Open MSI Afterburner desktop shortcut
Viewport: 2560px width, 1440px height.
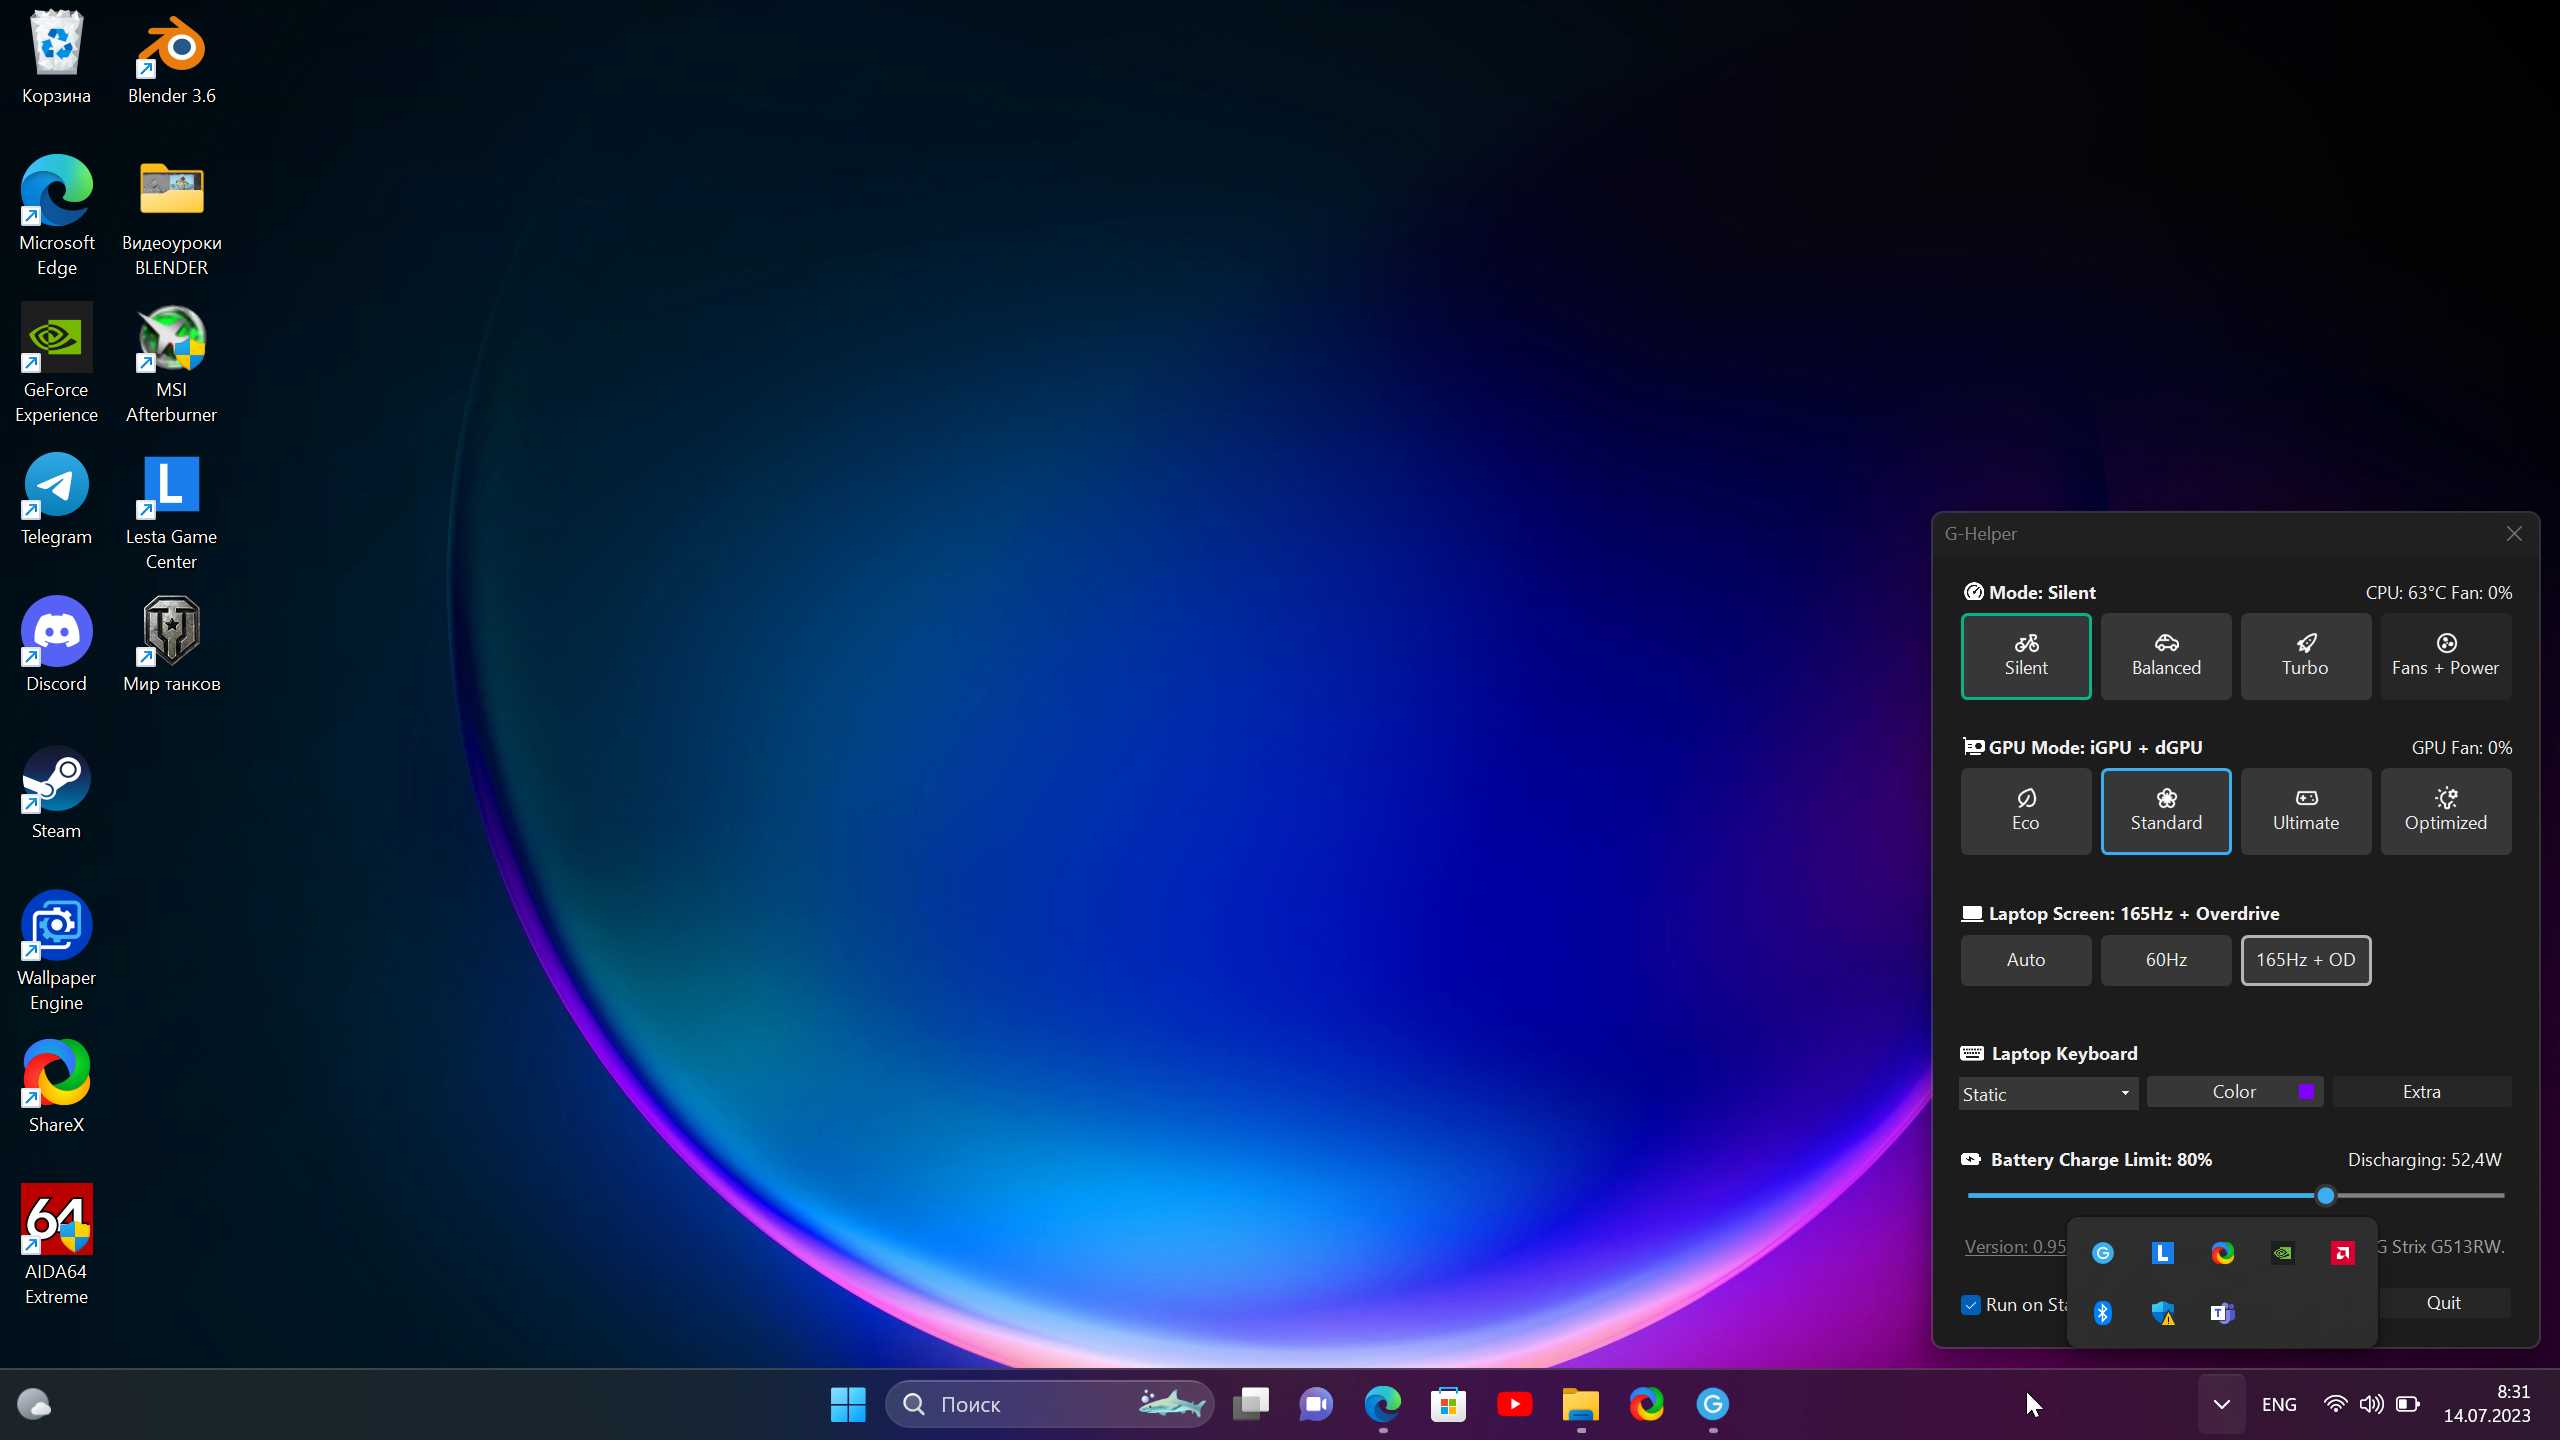pyautogui.click(x=171, y=365)
